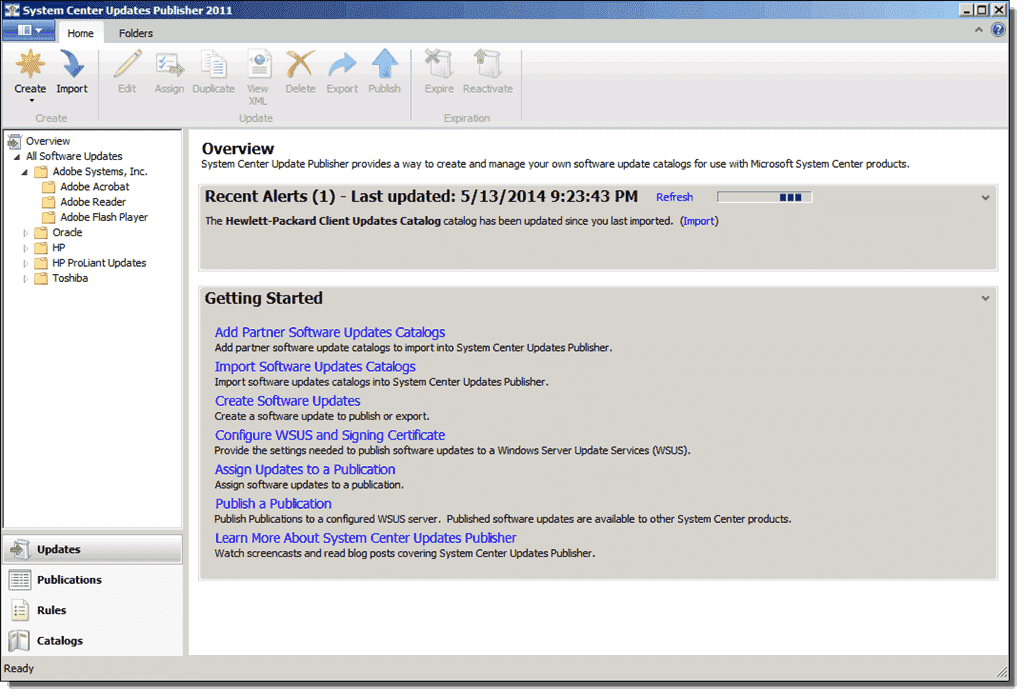
Task: Open Configure WSUS and Signing Certificate link
Action: pyautogui.click(x=330, y=435)
